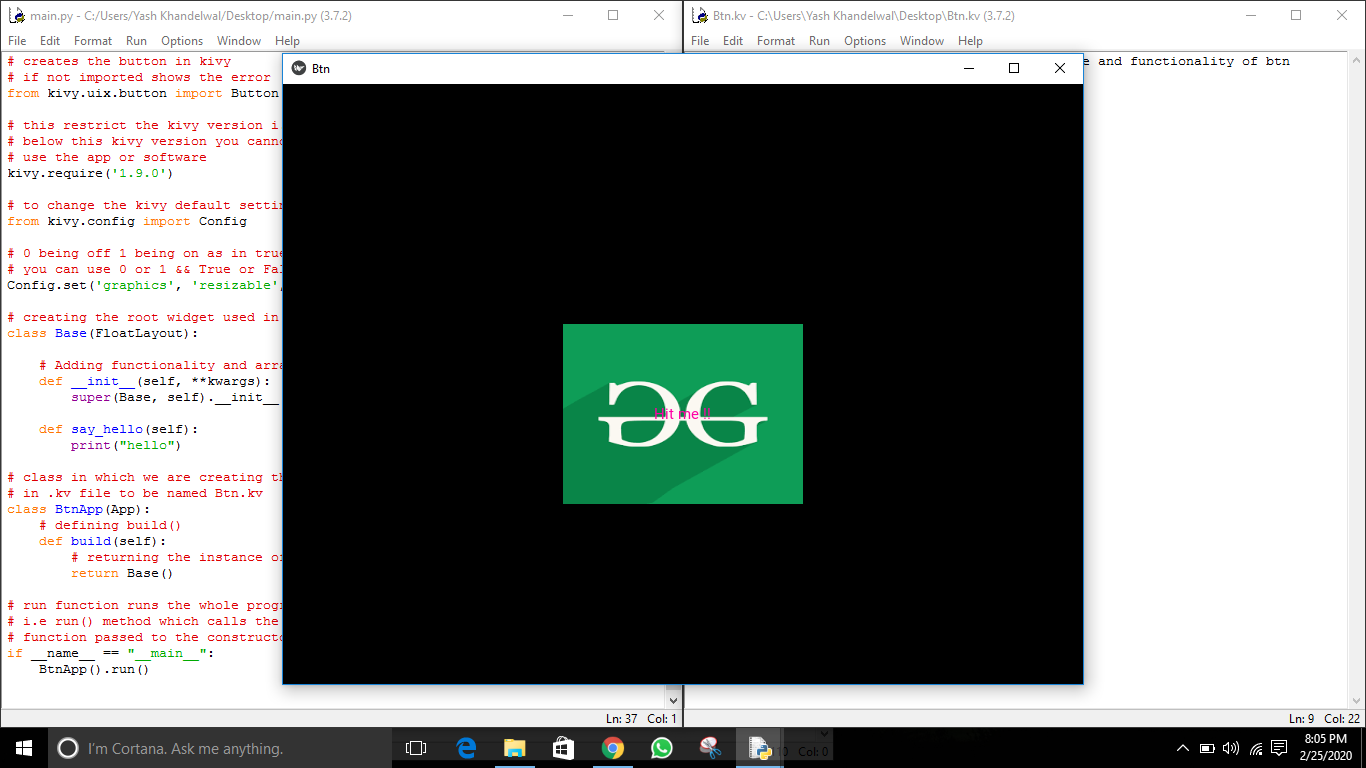Click the battery status tray icon
The height and width of the screenshot is (768, 1366).
pos(1207,748)
